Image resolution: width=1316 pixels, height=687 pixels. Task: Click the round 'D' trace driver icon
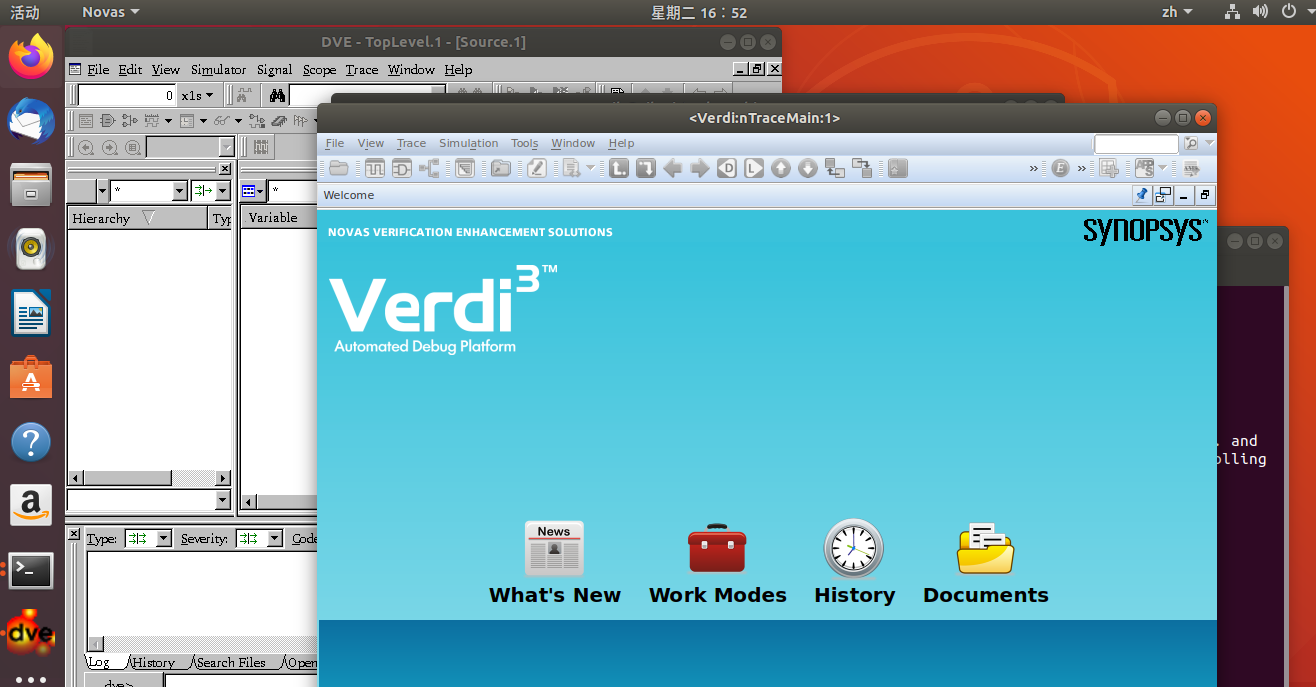click(x=727, y=169)
